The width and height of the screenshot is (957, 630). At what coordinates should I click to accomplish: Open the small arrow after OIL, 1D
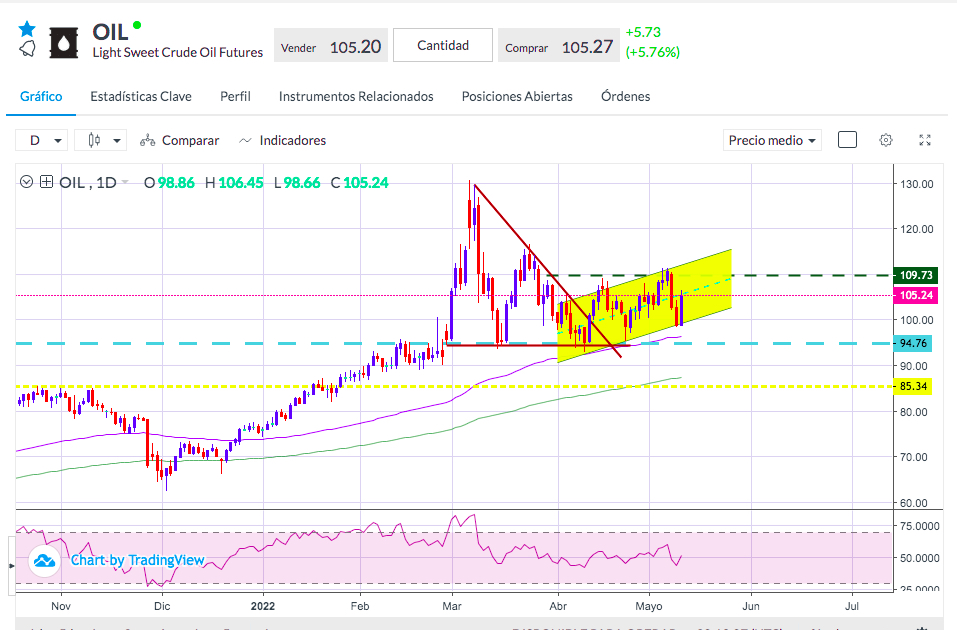click(125, 182)
